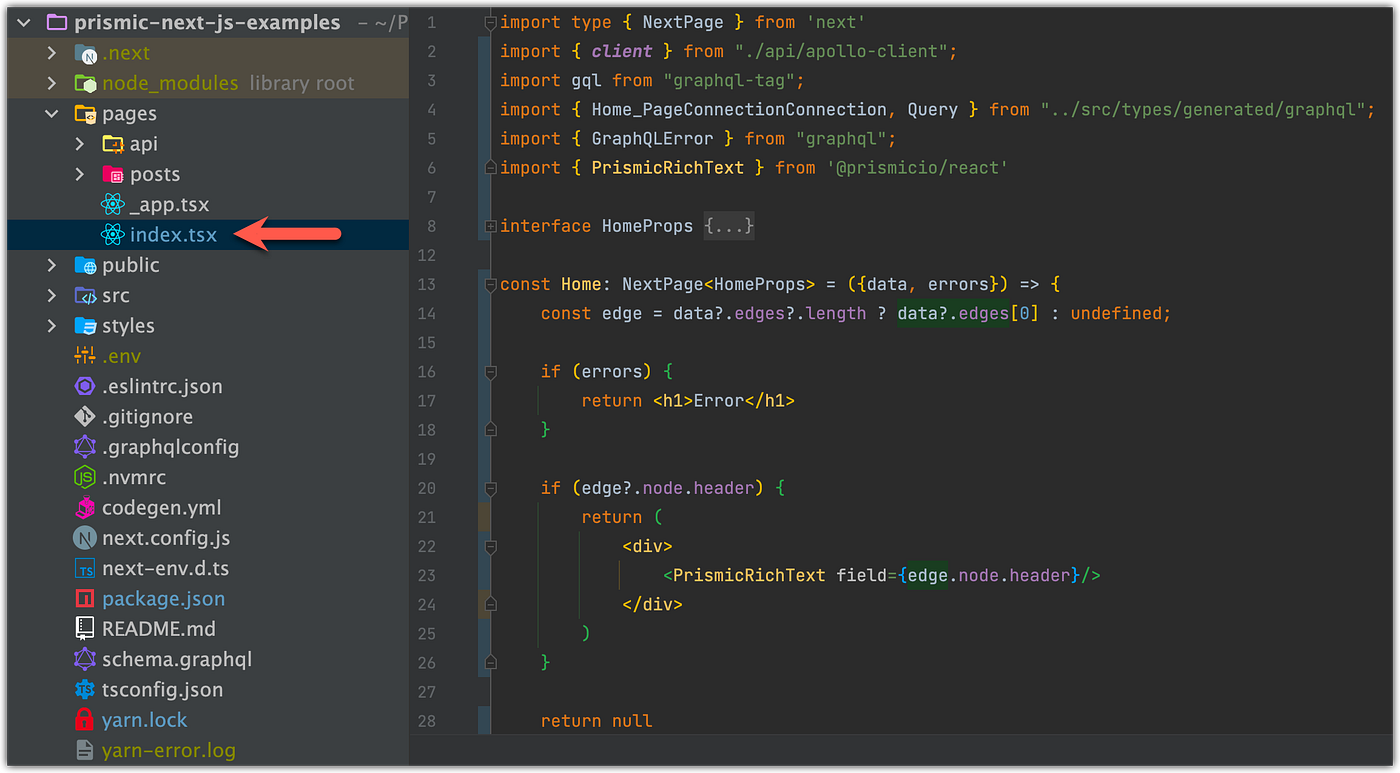Click the YAML icon beside codegen.yml
The height and width of the screenshot is (773, 1400).
pos(83,508)
